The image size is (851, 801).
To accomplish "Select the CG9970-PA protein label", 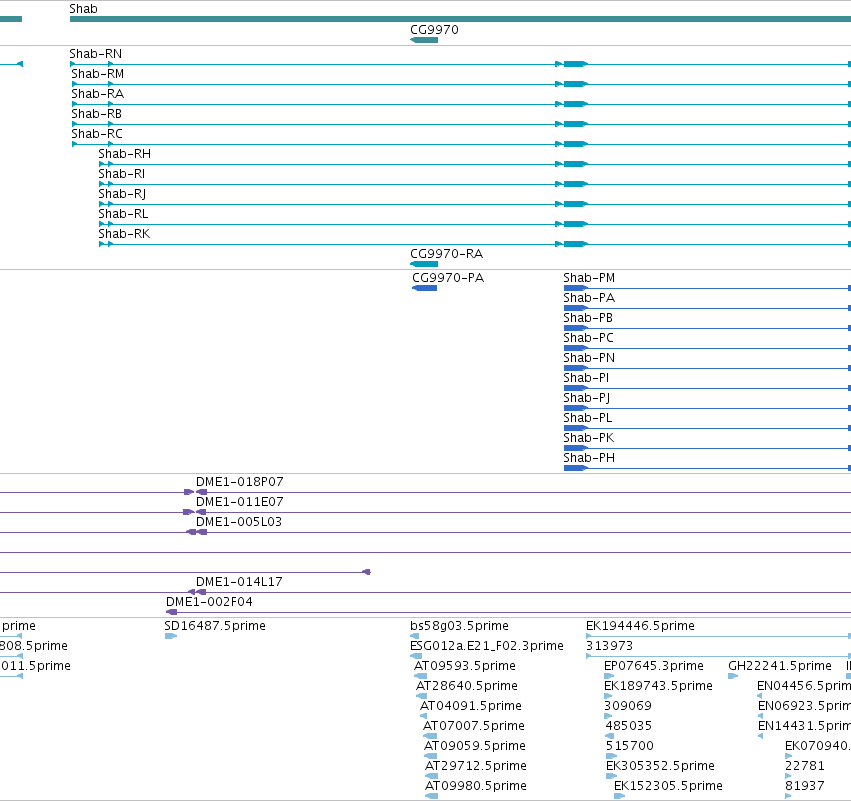I will coord(448,278).
